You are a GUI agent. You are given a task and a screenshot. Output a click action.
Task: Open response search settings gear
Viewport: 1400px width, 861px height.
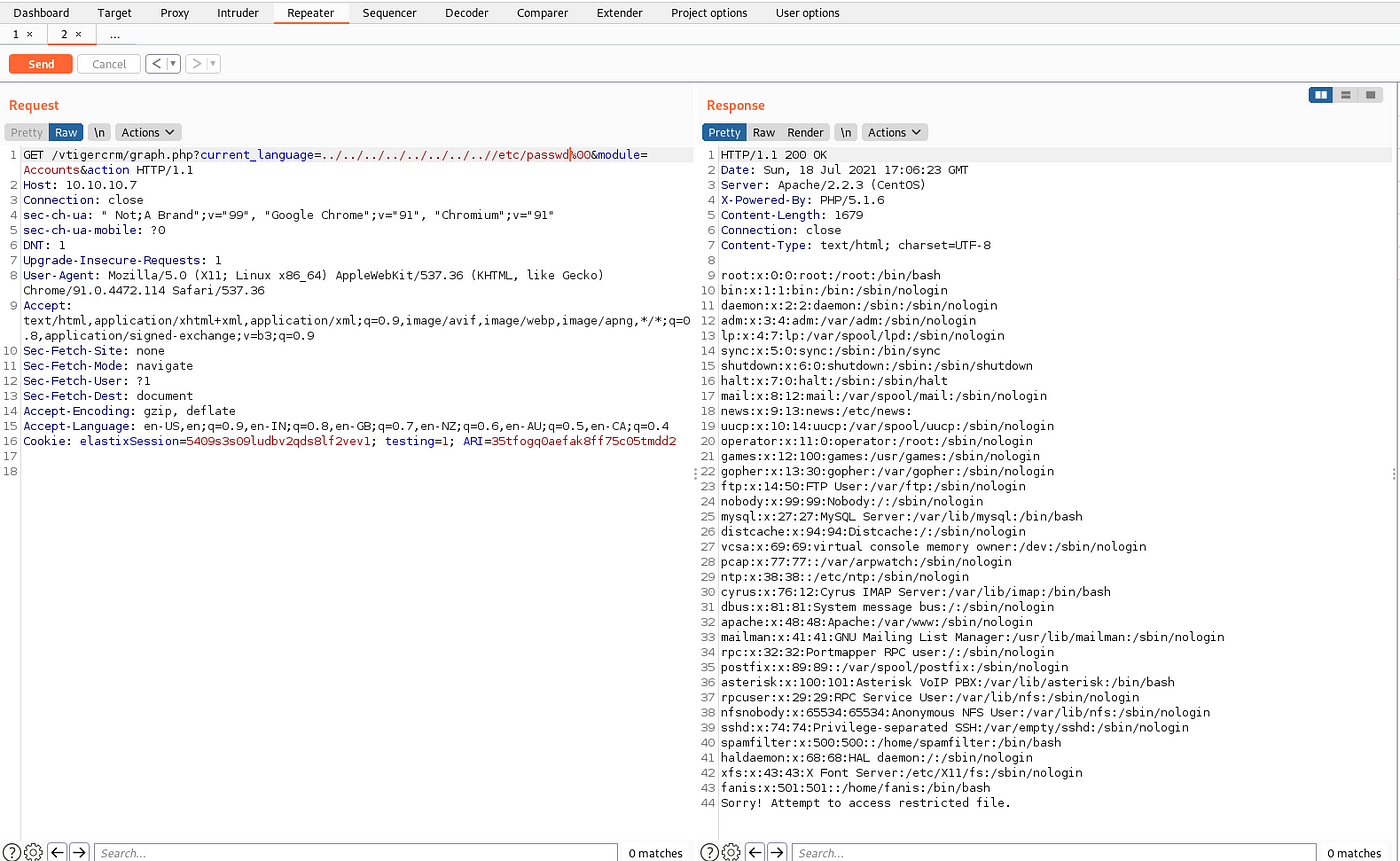(731, 852)
